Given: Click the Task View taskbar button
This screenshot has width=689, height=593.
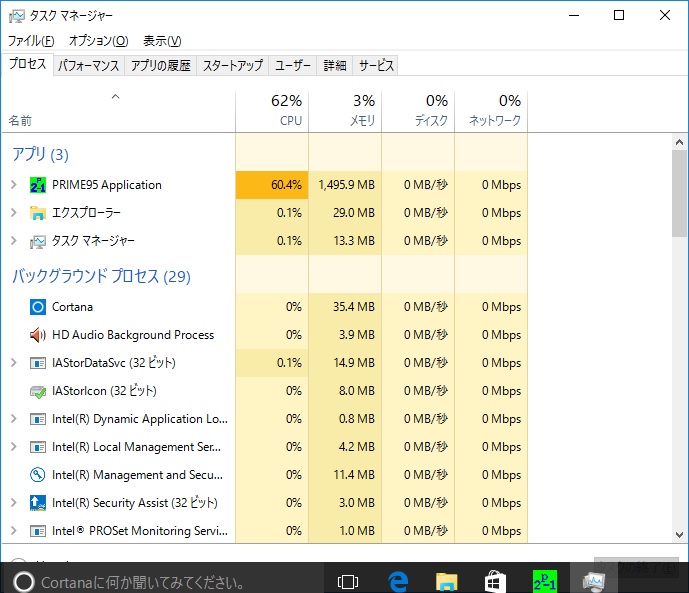Looking at the screenshot, I should click(348, 581).
